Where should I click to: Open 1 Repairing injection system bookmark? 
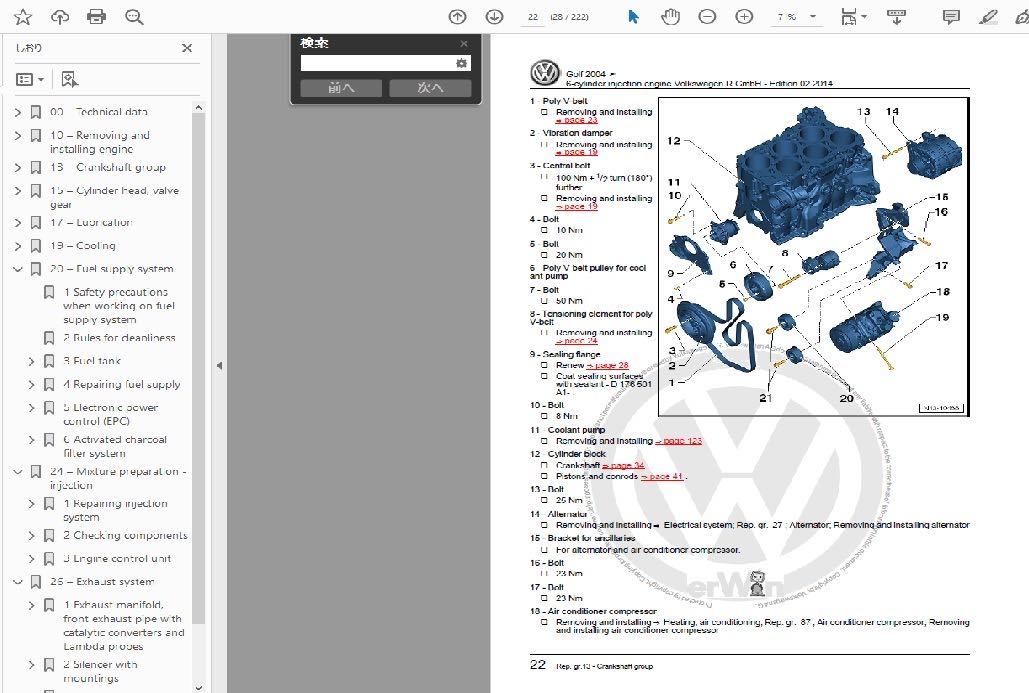(x=116, y=511)
